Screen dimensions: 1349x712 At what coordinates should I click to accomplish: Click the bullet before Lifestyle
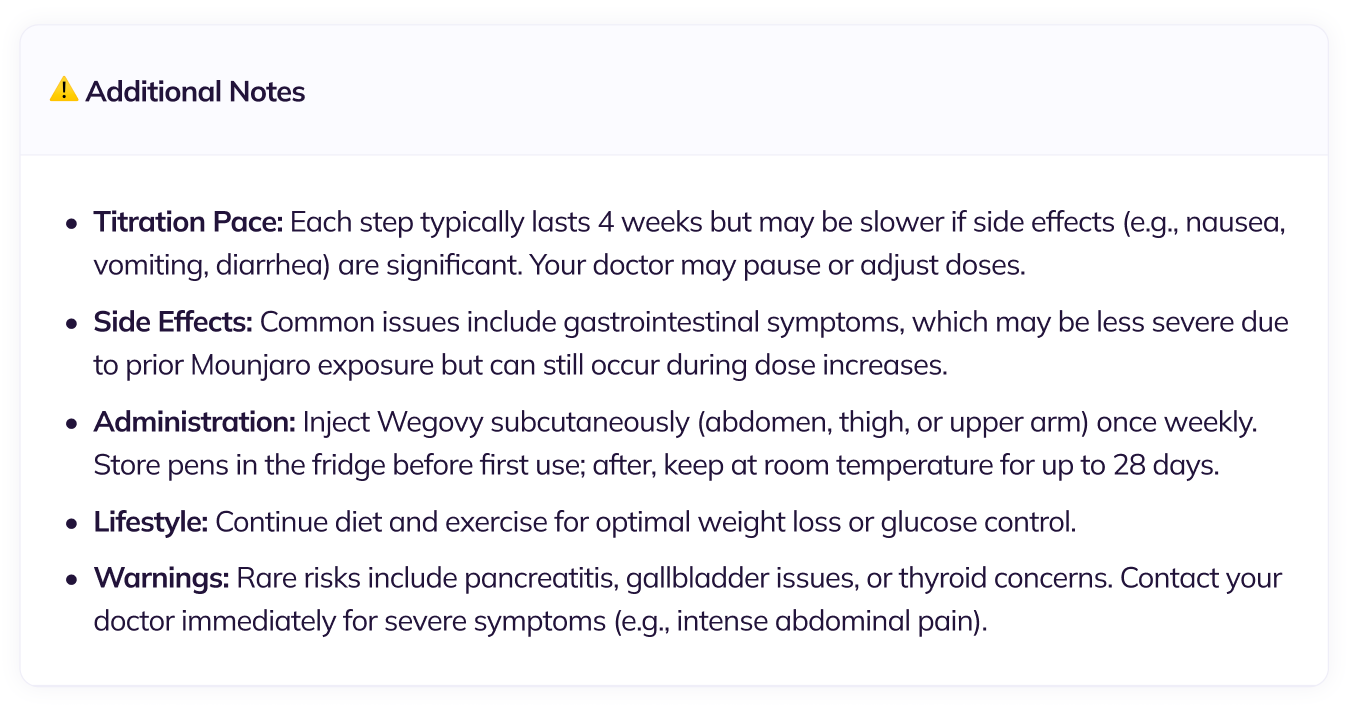point(71,523)
